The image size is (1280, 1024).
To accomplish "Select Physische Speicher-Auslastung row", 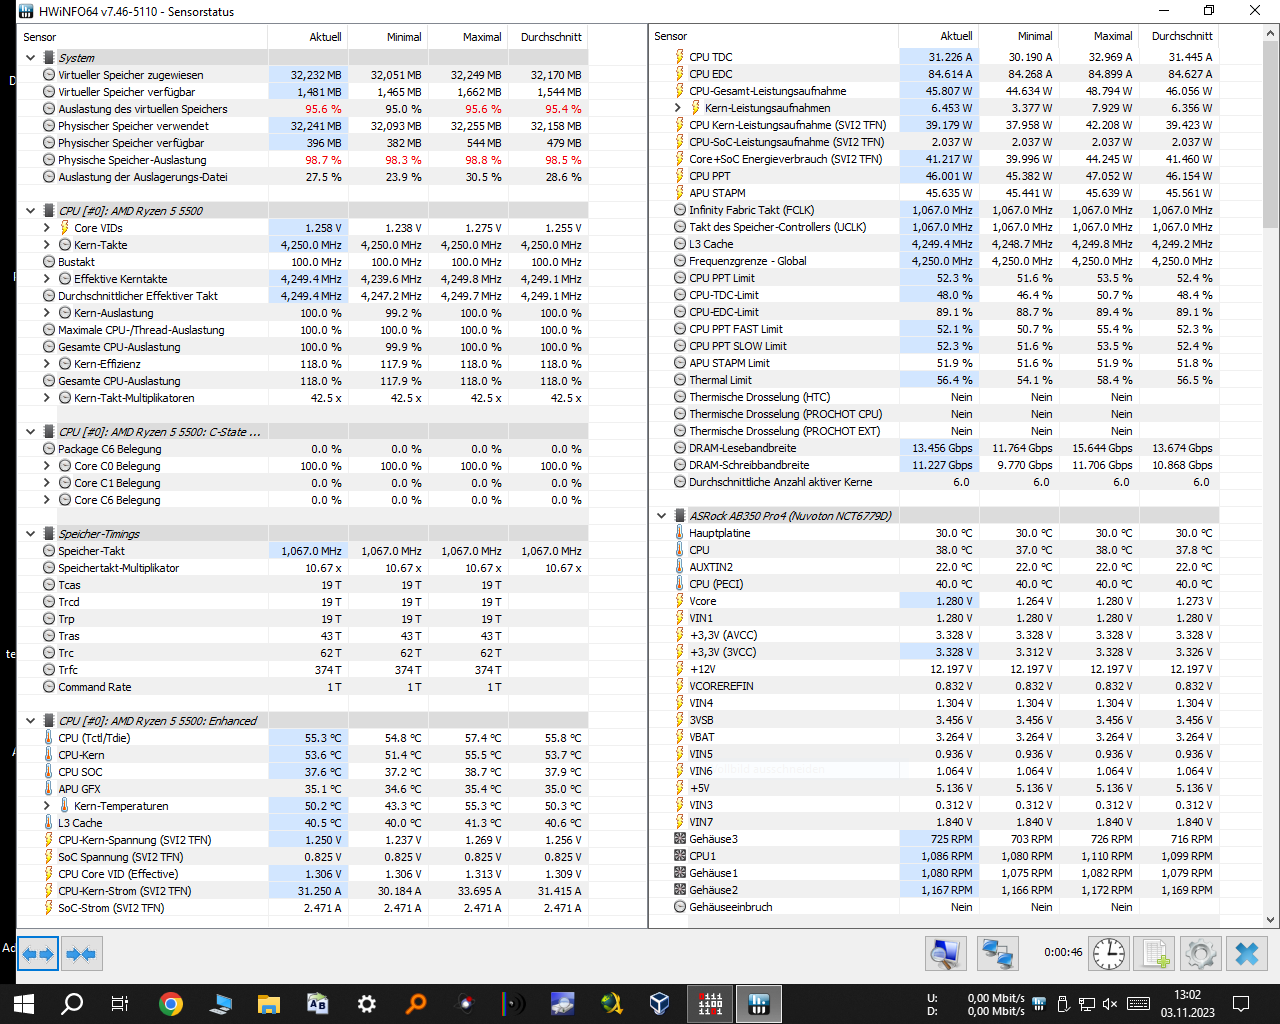I will (303, 160).
